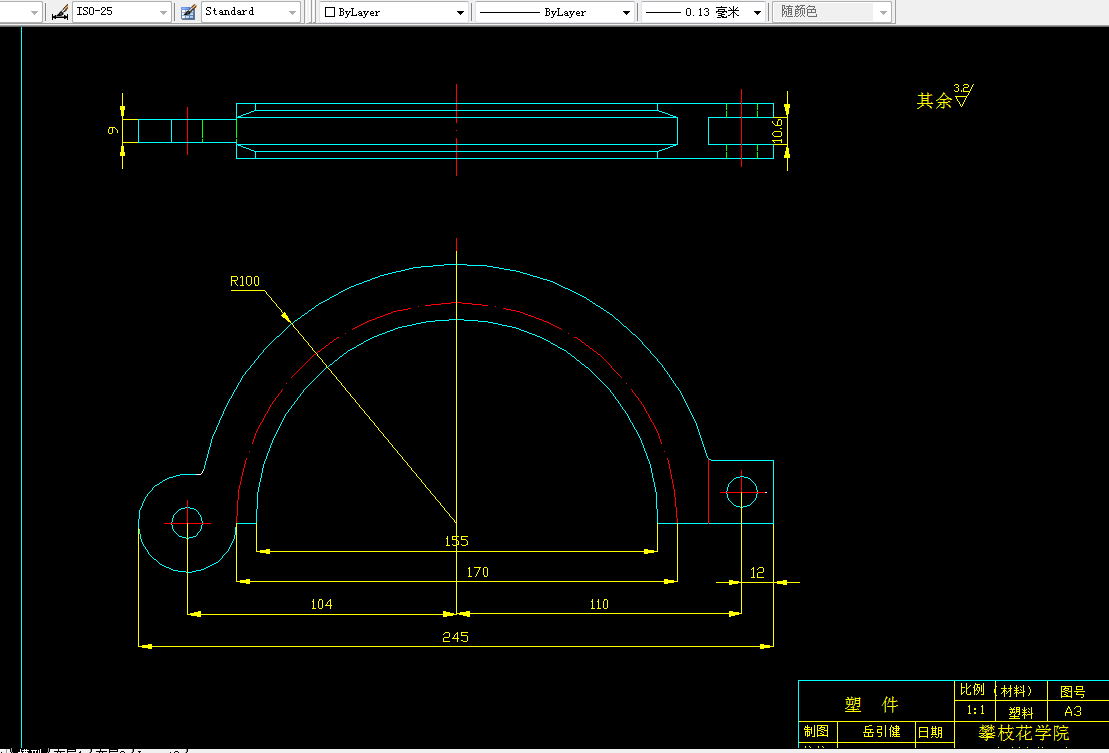
Task: Select the A3 drawing number value
Action: tap(1073, 711)
